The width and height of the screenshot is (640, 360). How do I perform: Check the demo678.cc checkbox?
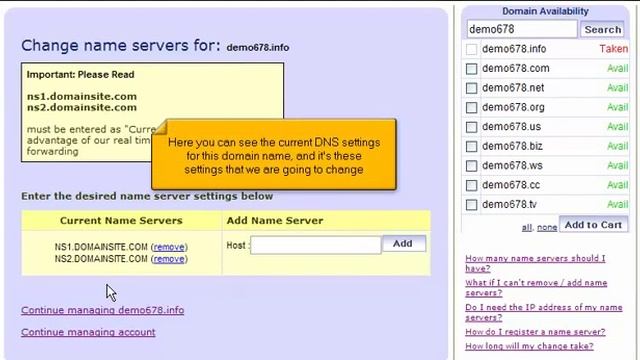tap(471, 185)
